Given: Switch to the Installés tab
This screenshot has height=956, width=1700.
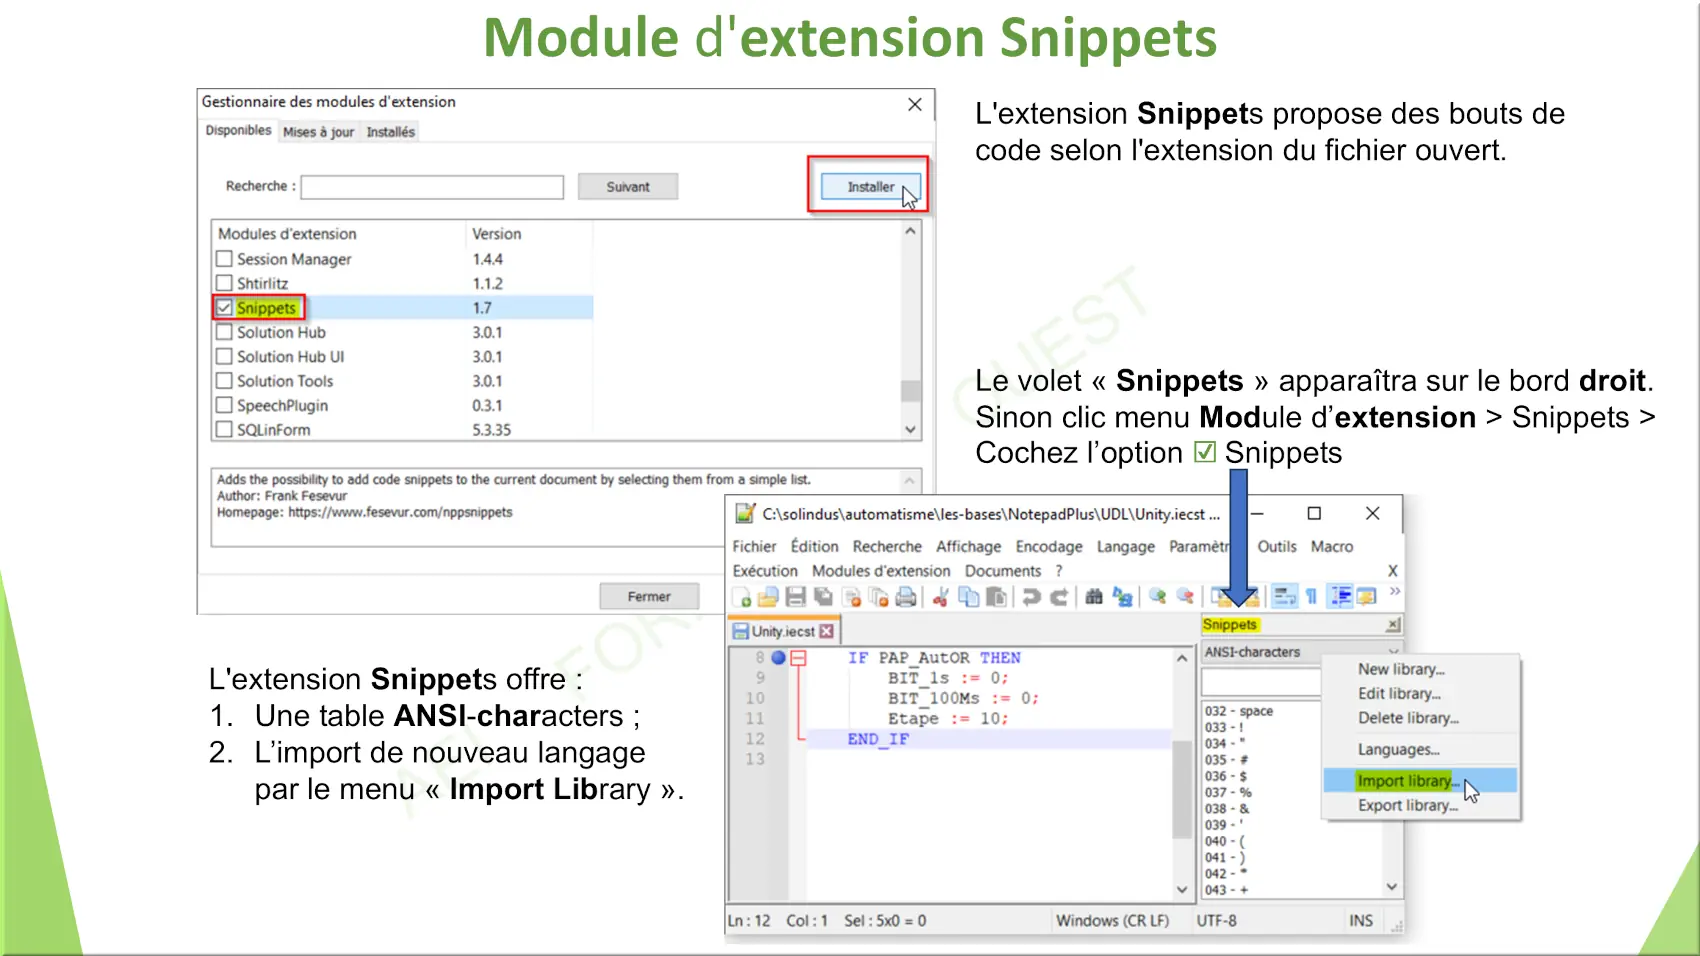Looking at the screenshot, I should (x=390, y=132).
